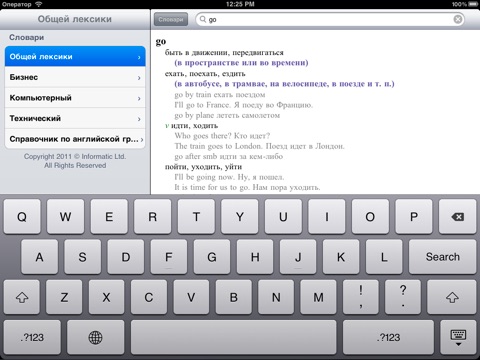This screenshot has width=480, height=360.
Task: Tap the Search key on the keyboard
Action: point(442,257)
